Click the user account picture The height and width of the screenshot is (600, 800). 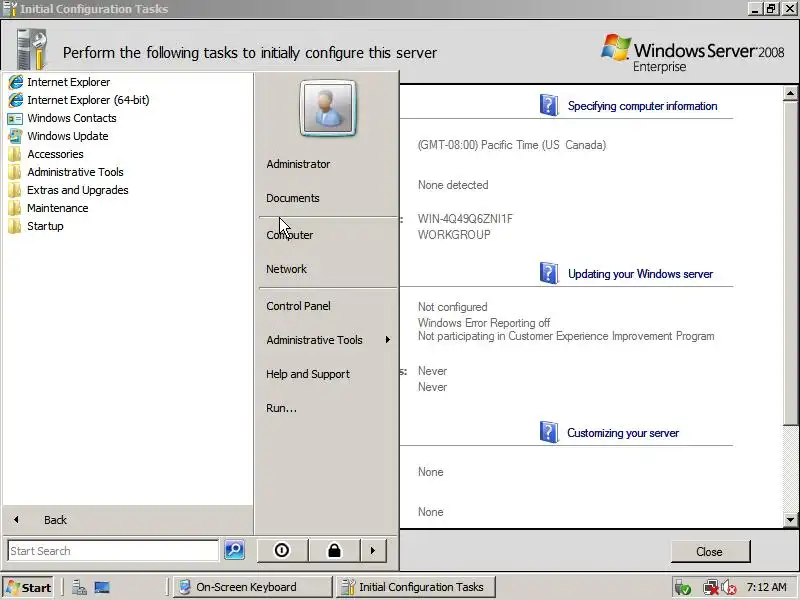point(328,108)
